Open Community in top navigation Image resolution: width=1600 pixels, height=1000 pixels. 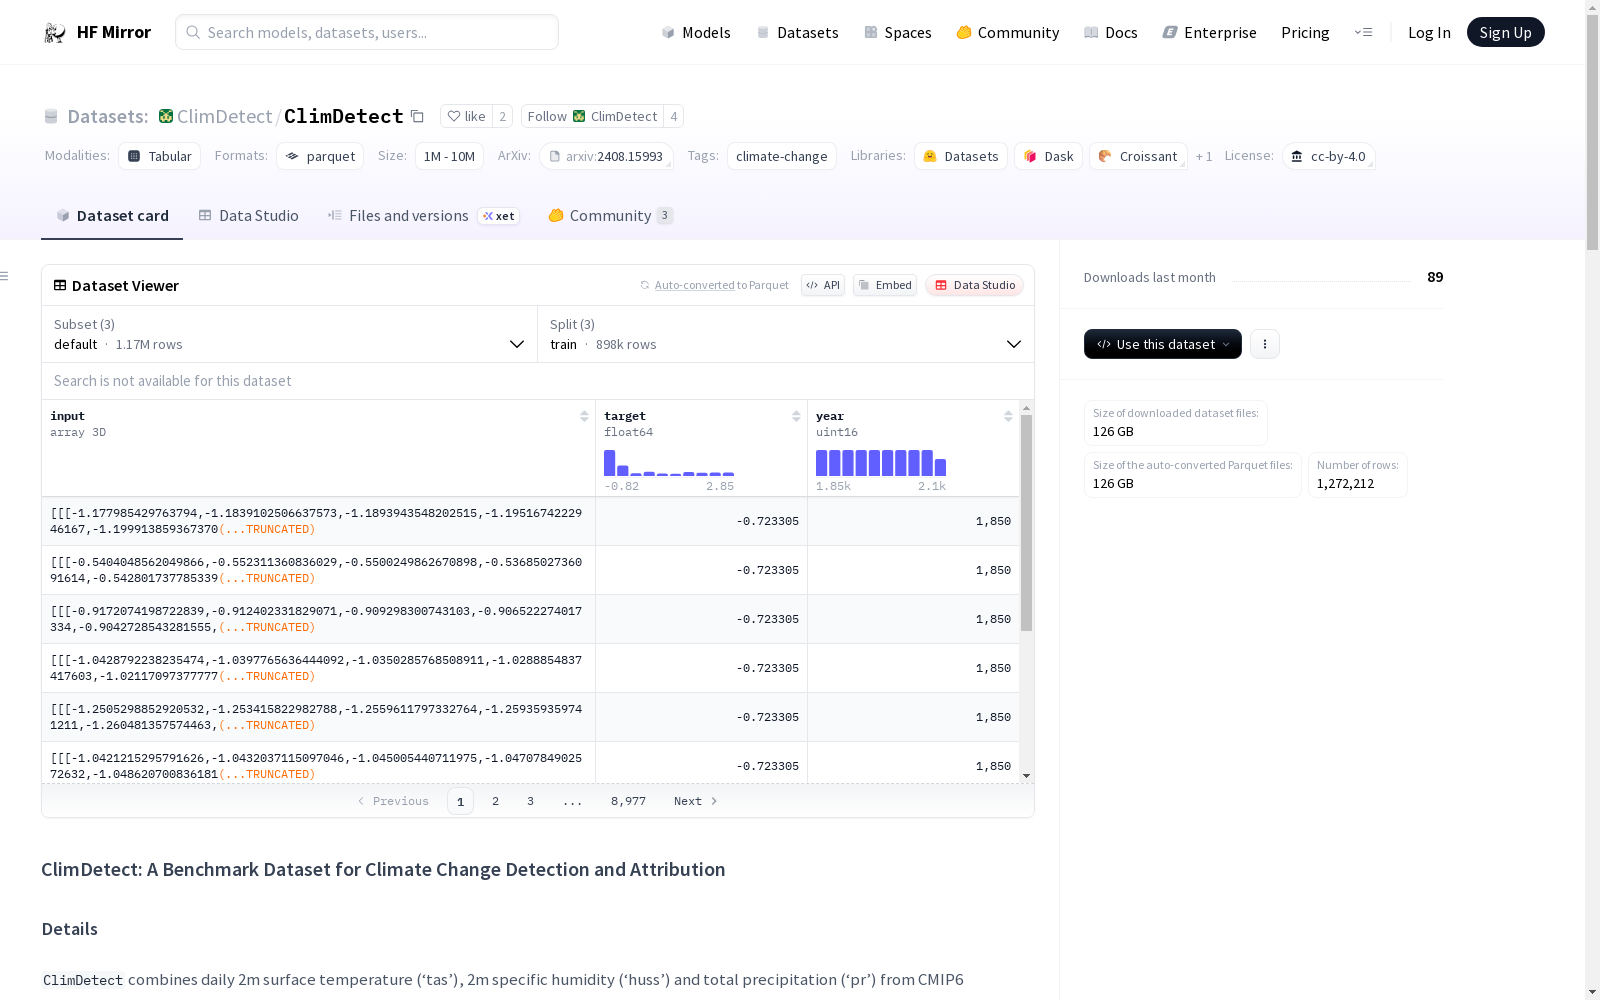coord(1007,33)
